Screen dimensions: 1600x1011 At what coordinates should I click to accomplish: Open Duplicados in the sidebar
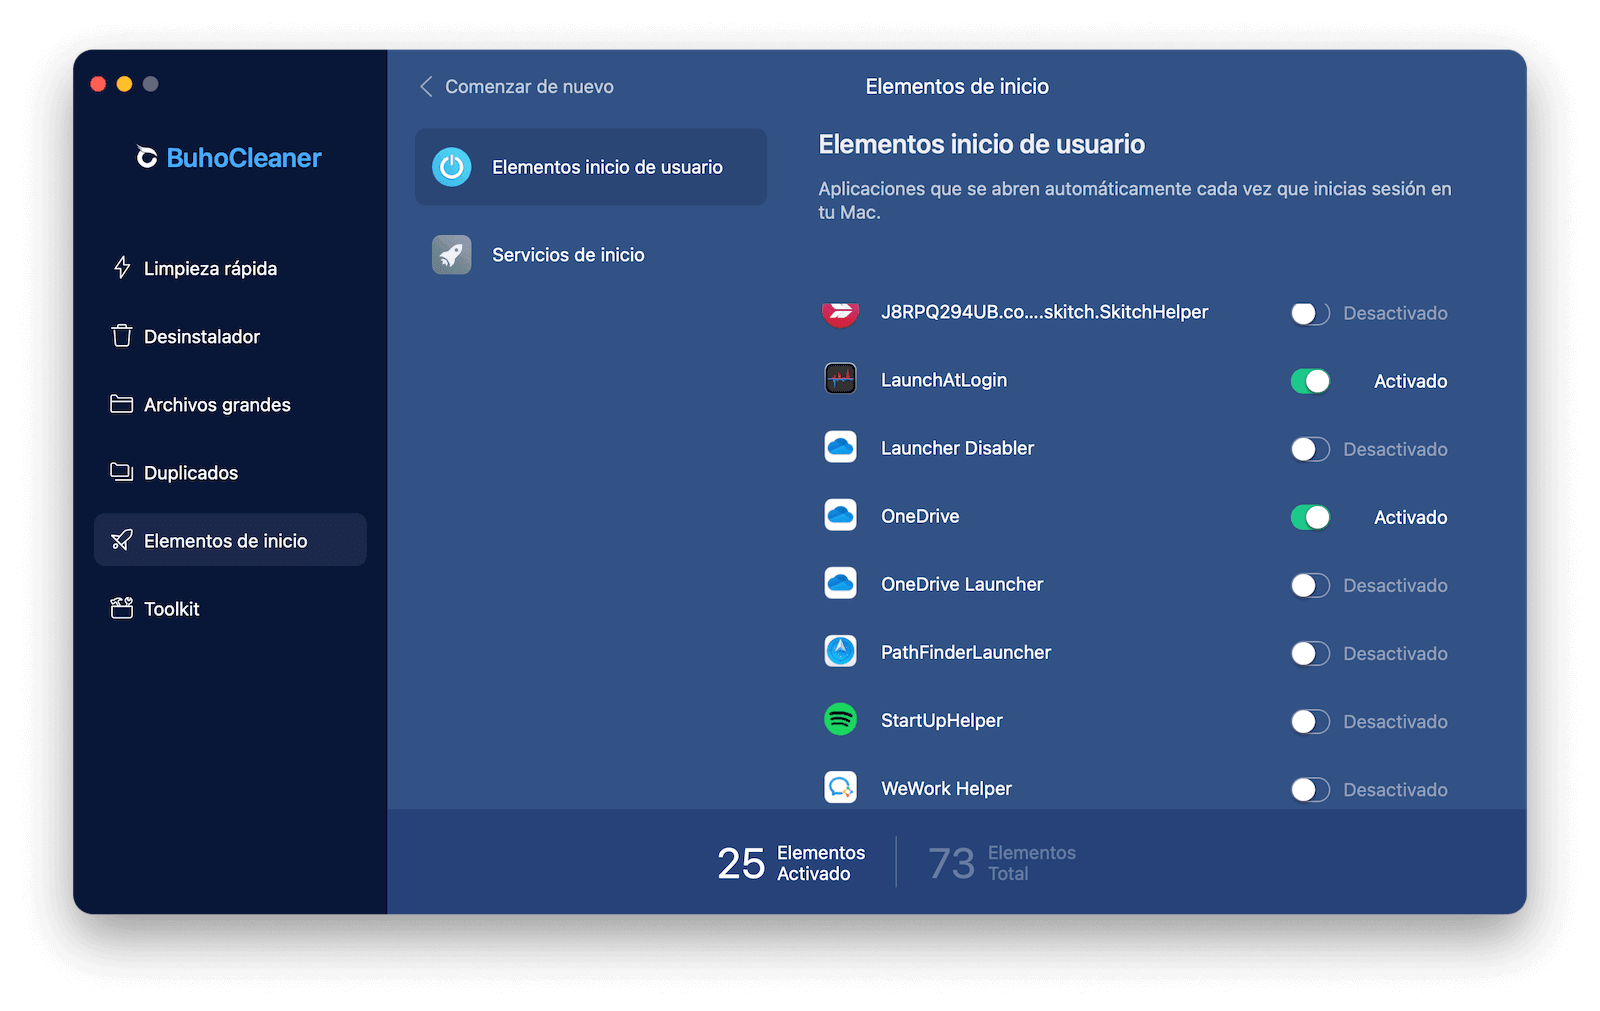point(230,472)
